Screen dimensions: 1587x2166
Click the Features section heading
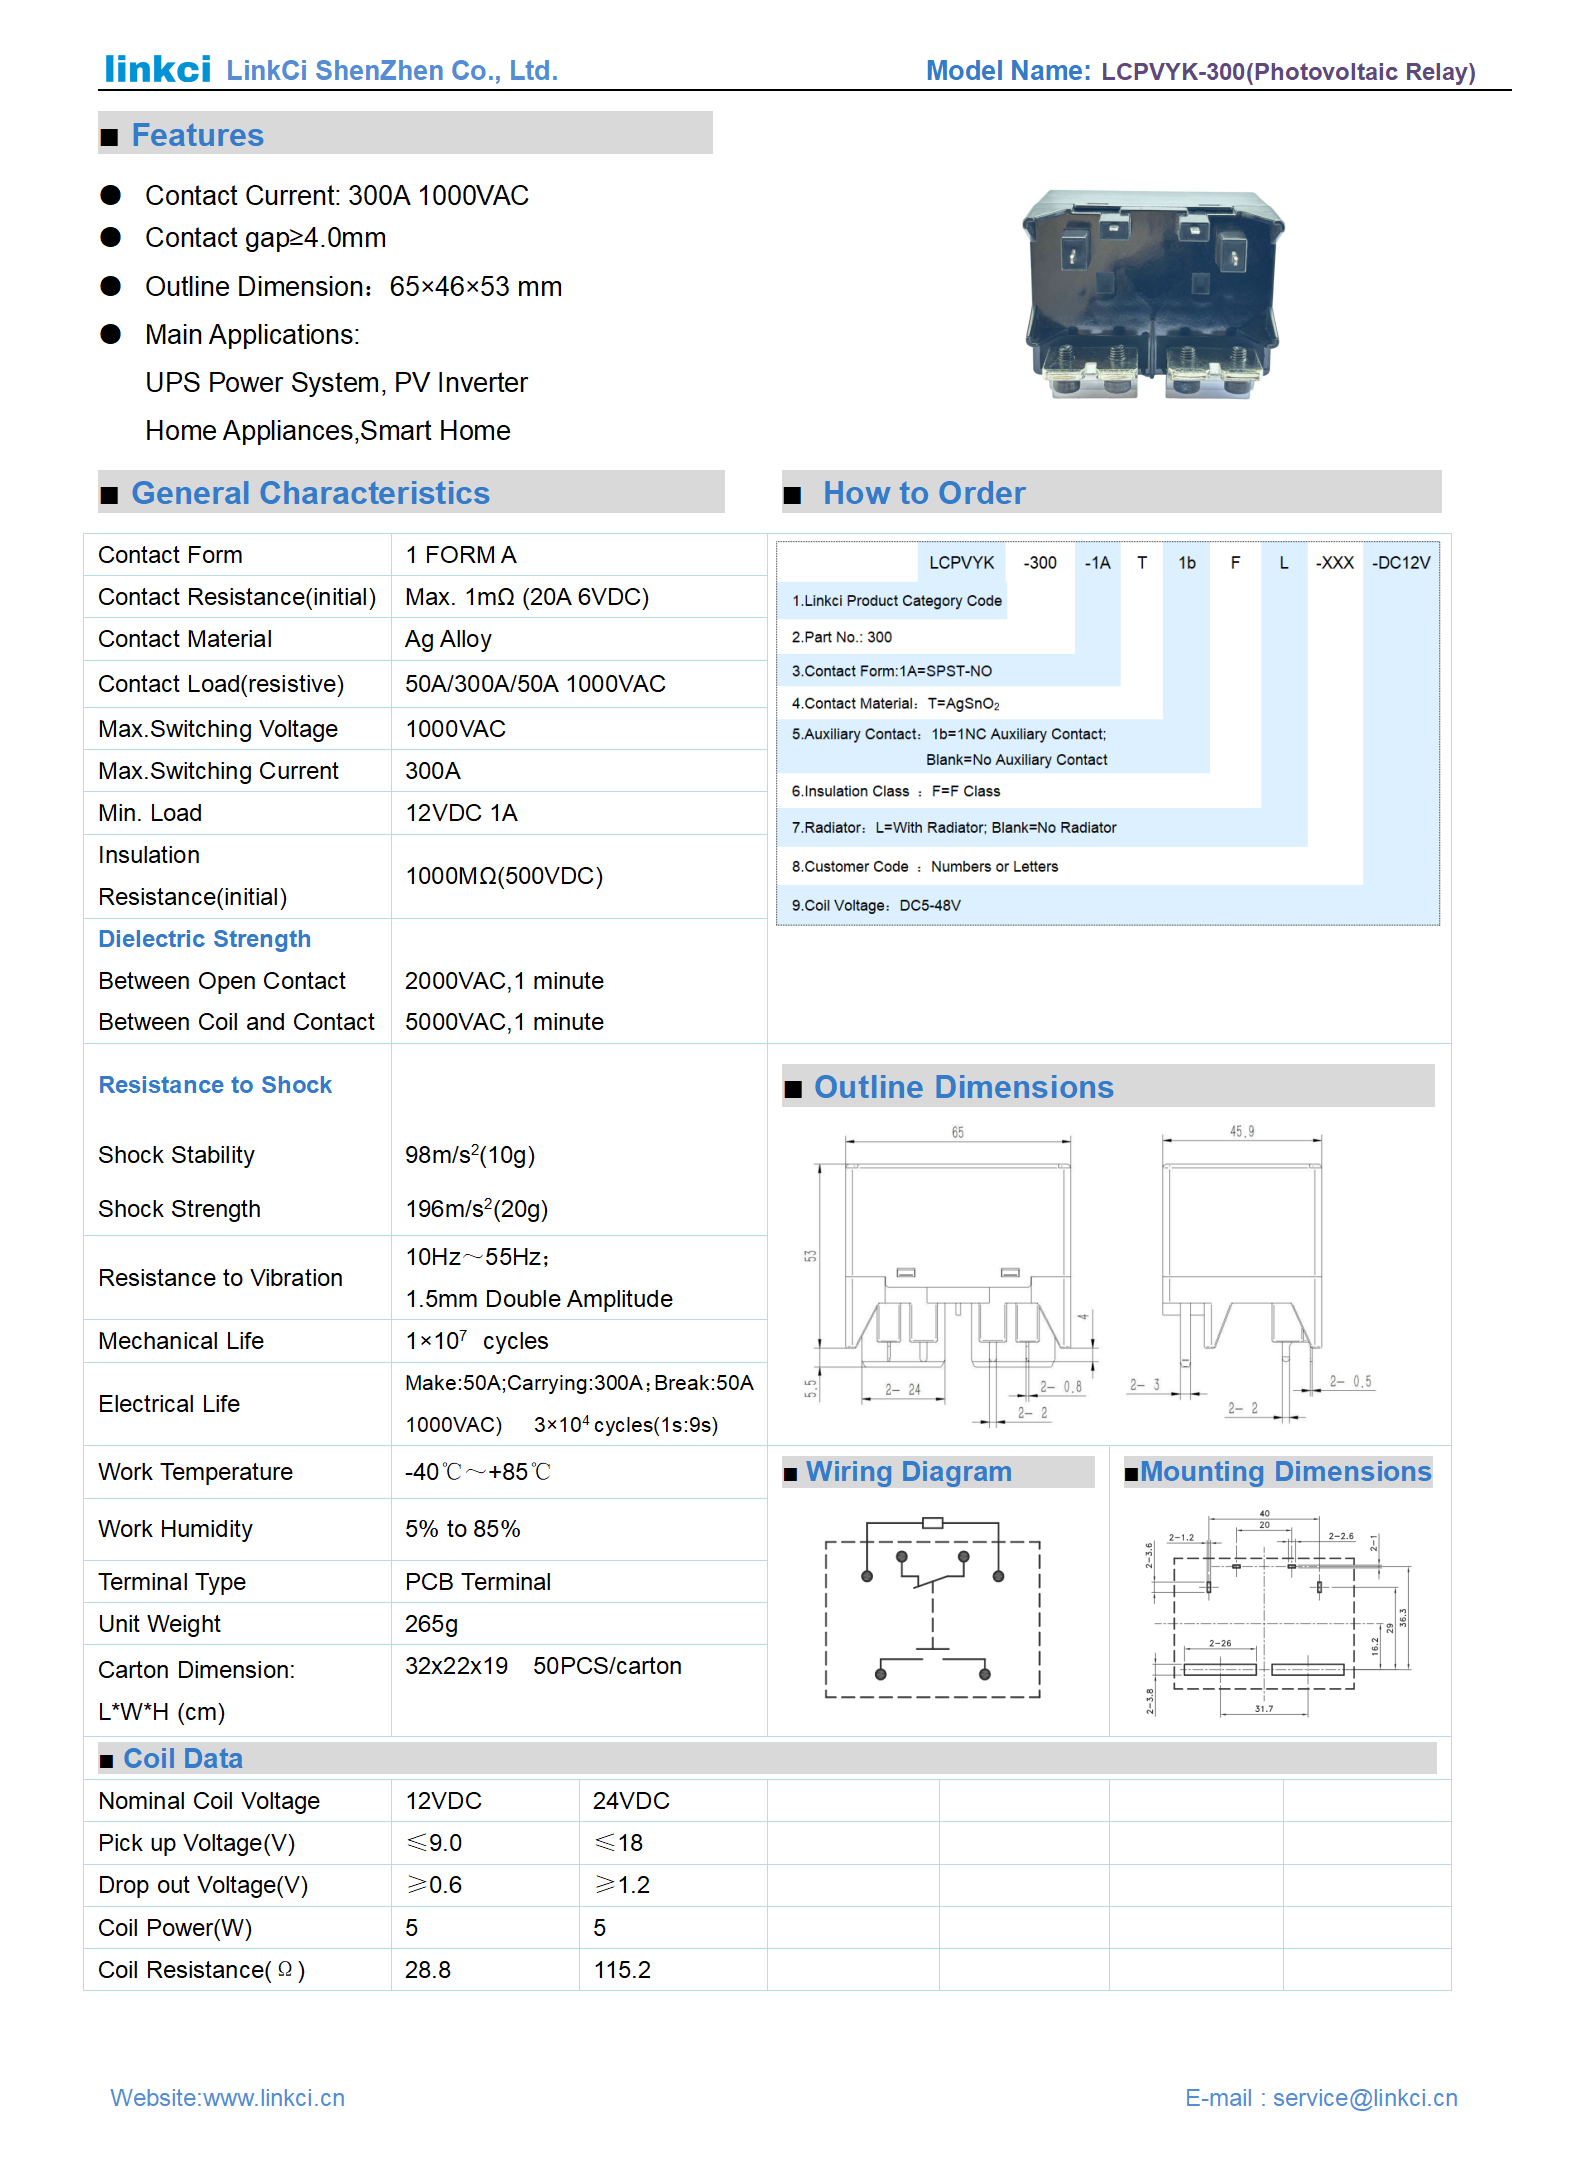coord(197,135)
